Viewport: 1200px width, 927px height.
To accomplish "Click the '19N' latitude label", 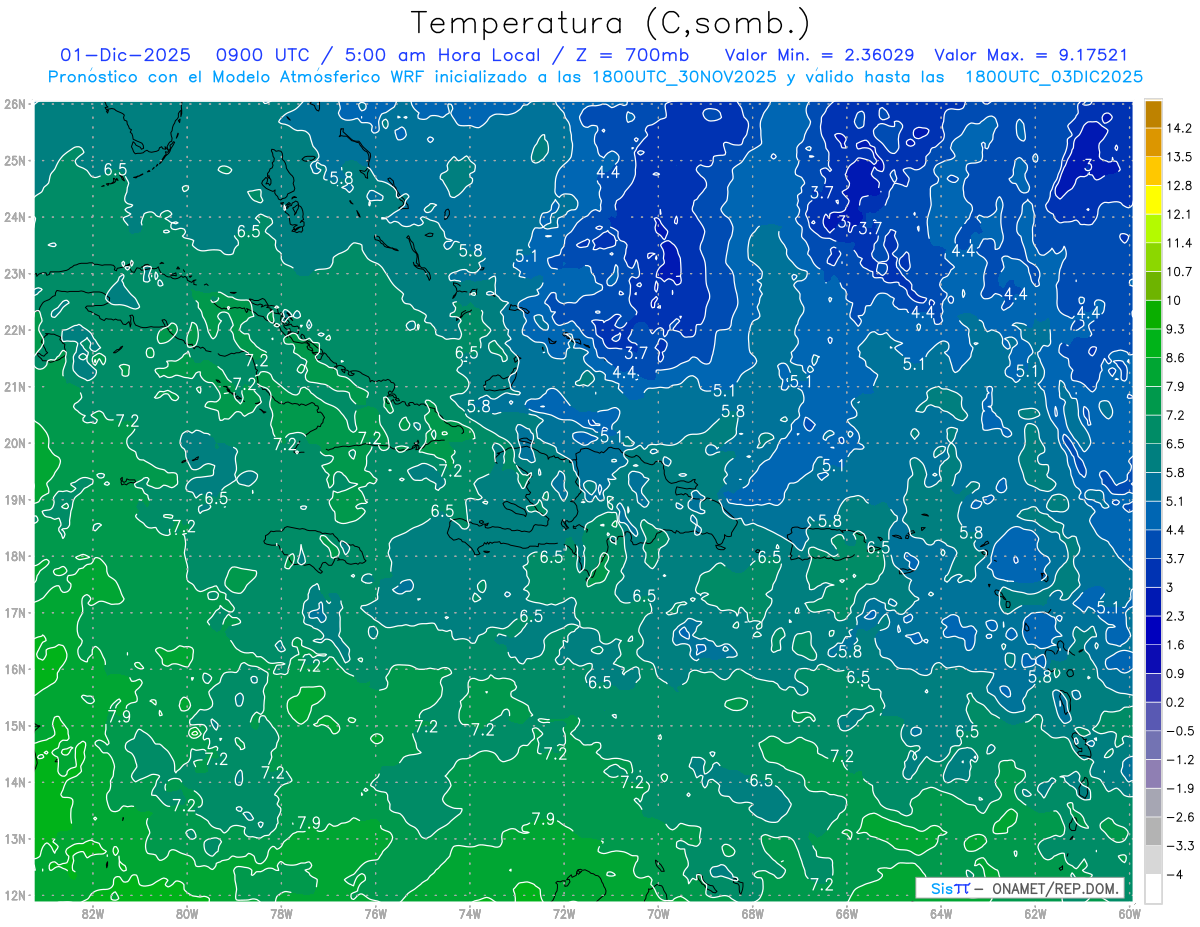I will coord(14,499).
